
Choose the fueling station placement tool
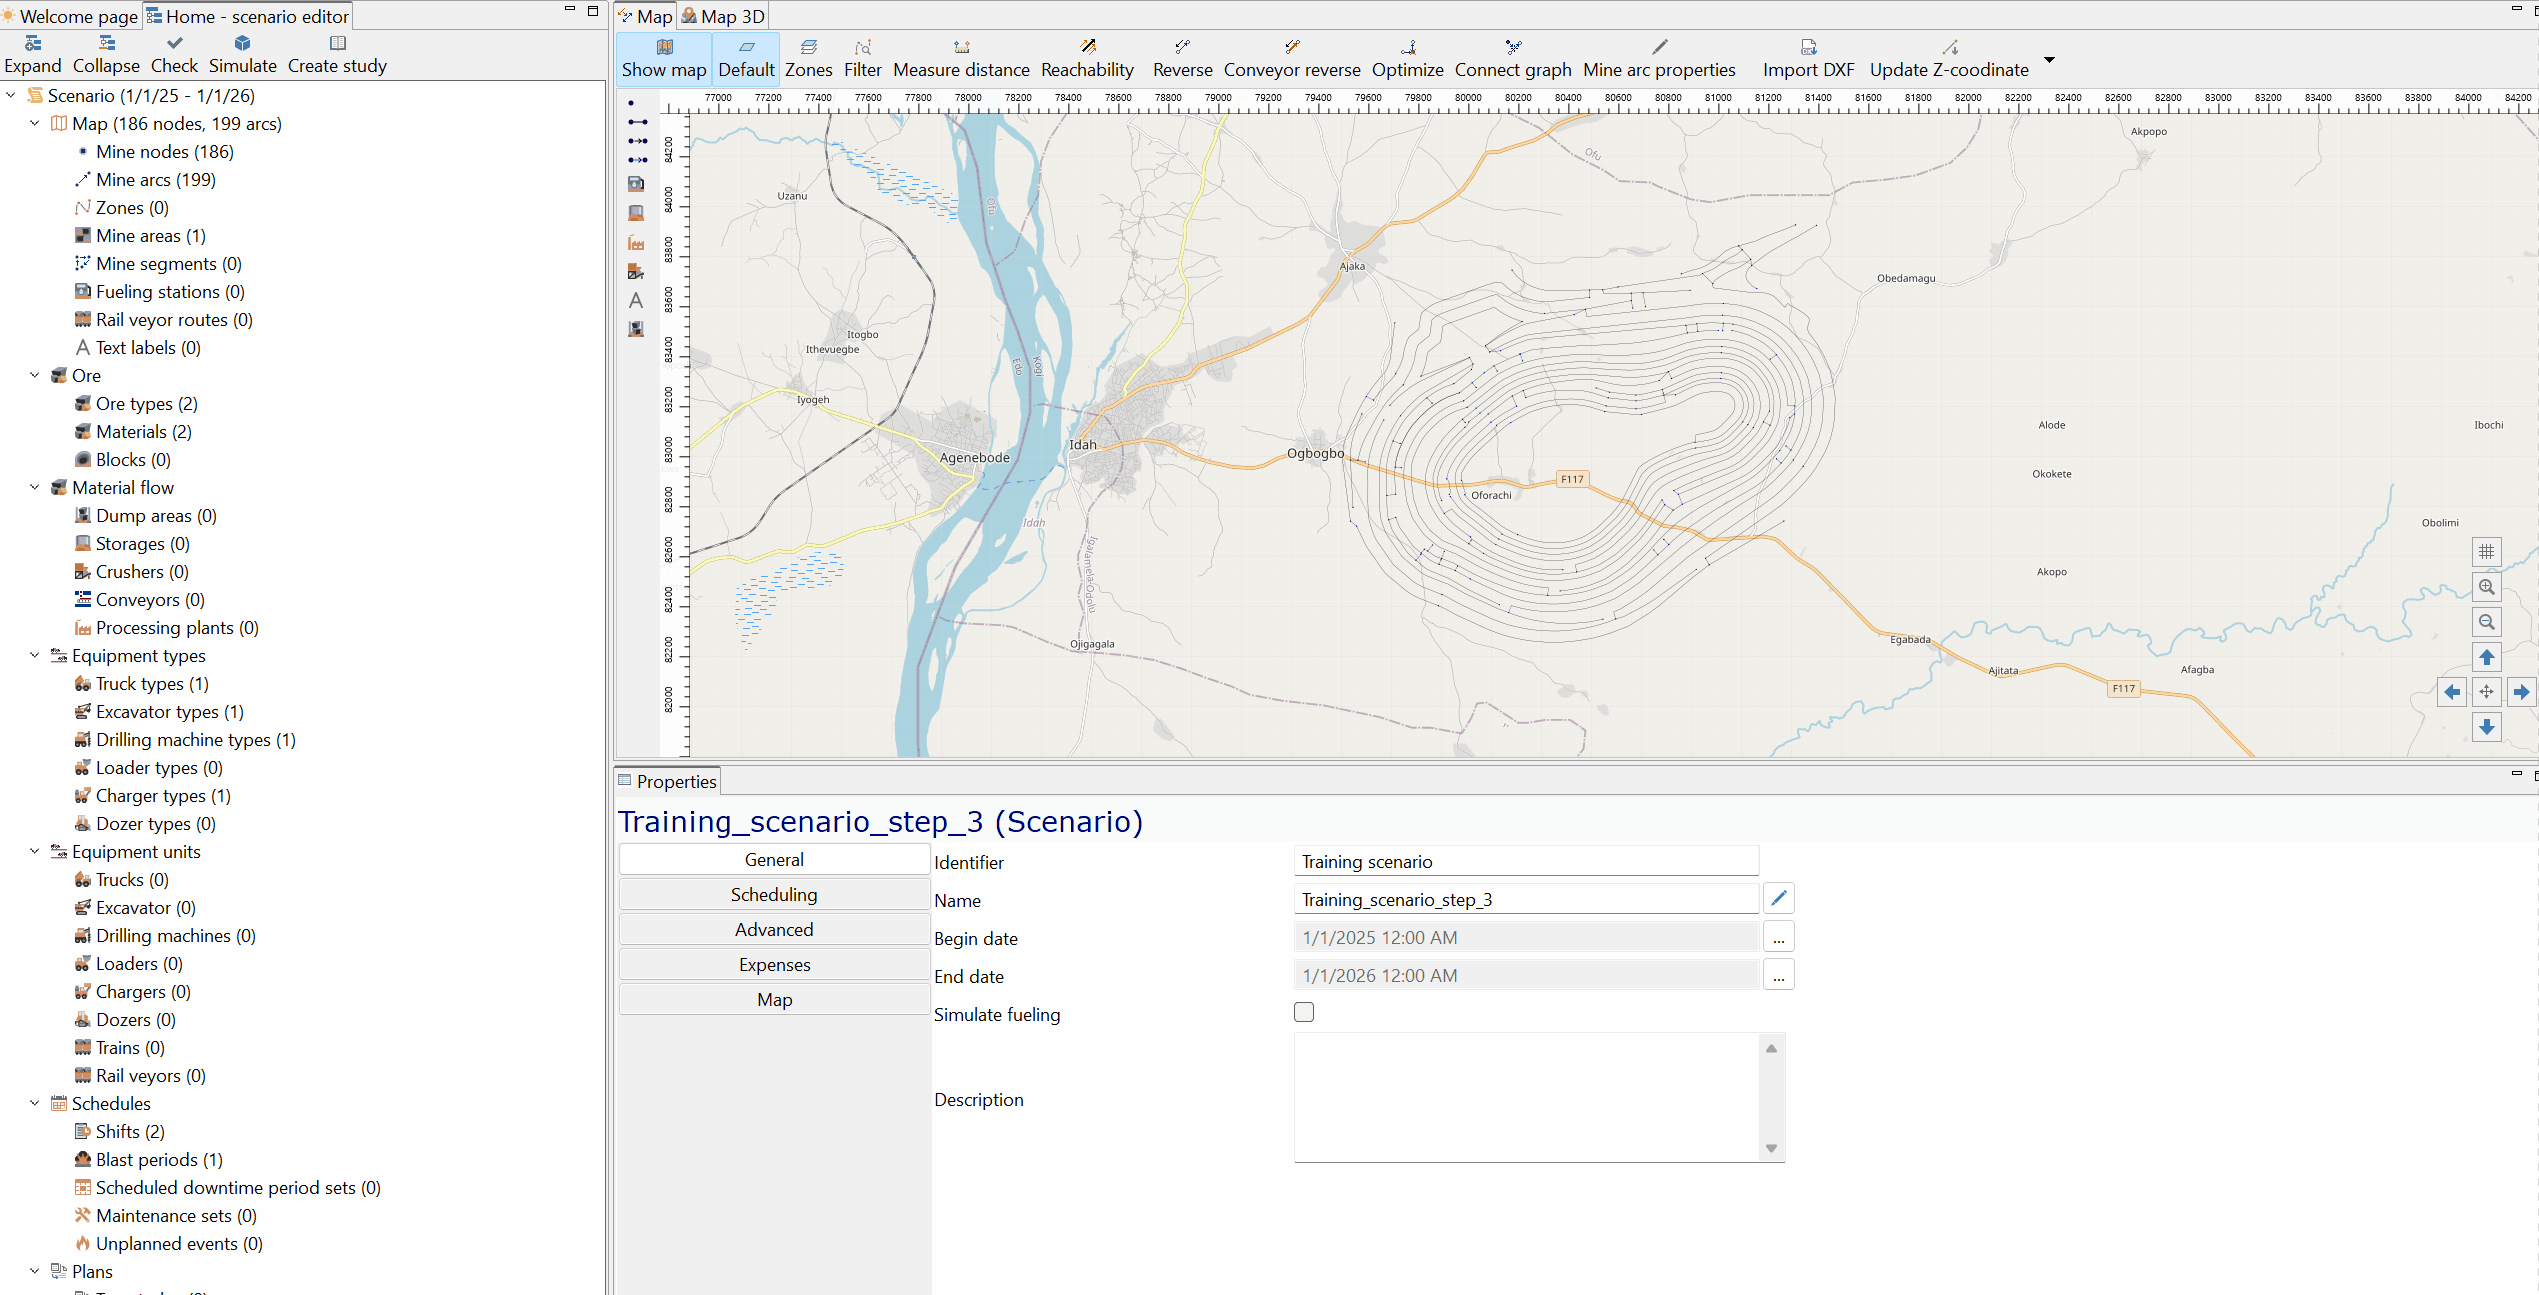coord(636,184)
